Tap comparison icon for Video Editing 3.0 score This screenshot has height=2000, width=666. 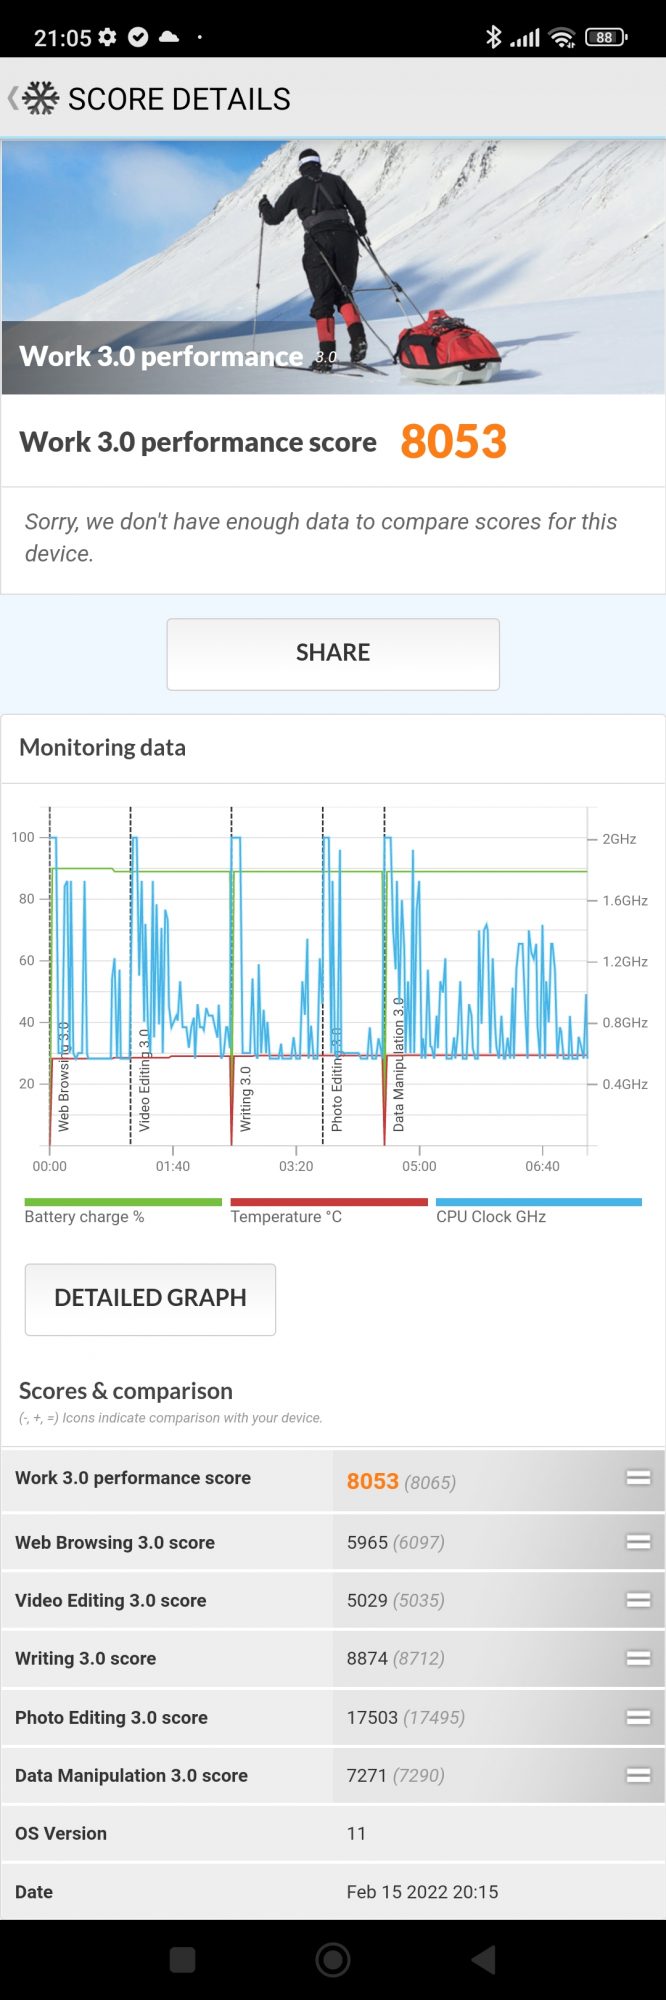tap(638, 1600)
